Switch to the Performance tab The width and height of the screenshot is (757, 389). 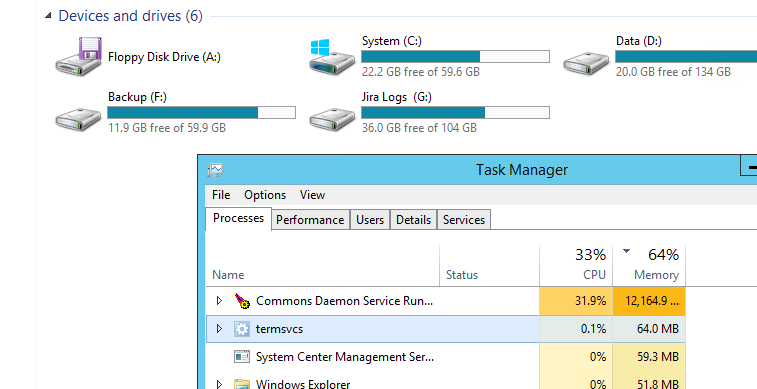point(310,220)
